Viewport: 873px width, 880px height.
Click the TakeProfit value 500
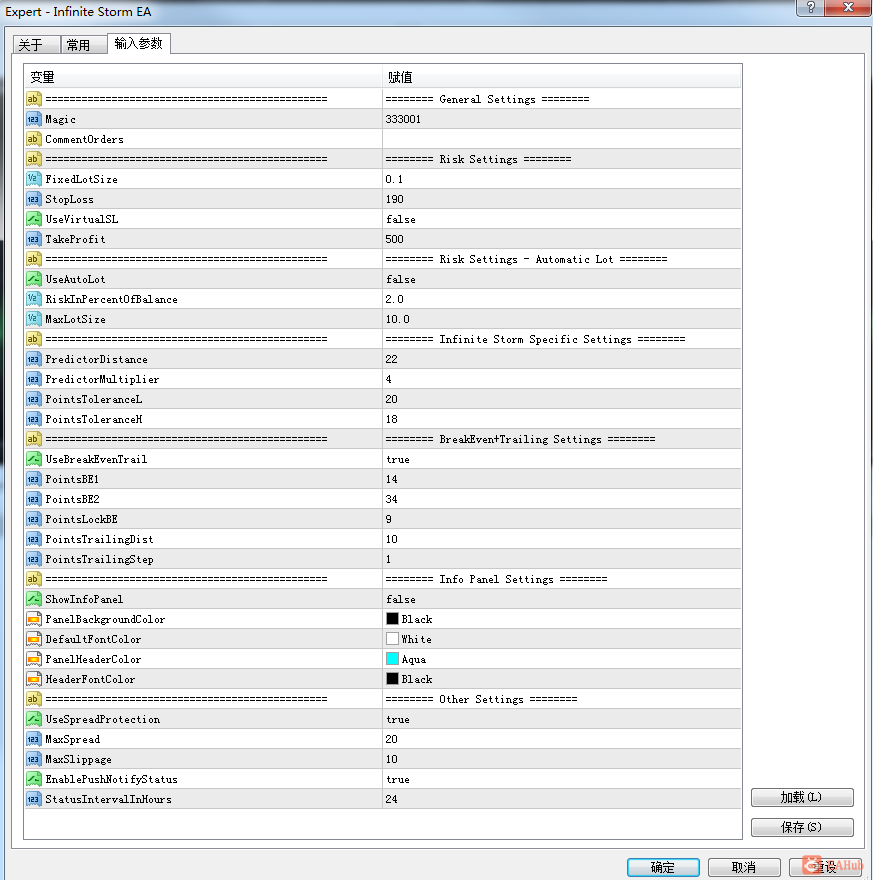click(394, 239)
